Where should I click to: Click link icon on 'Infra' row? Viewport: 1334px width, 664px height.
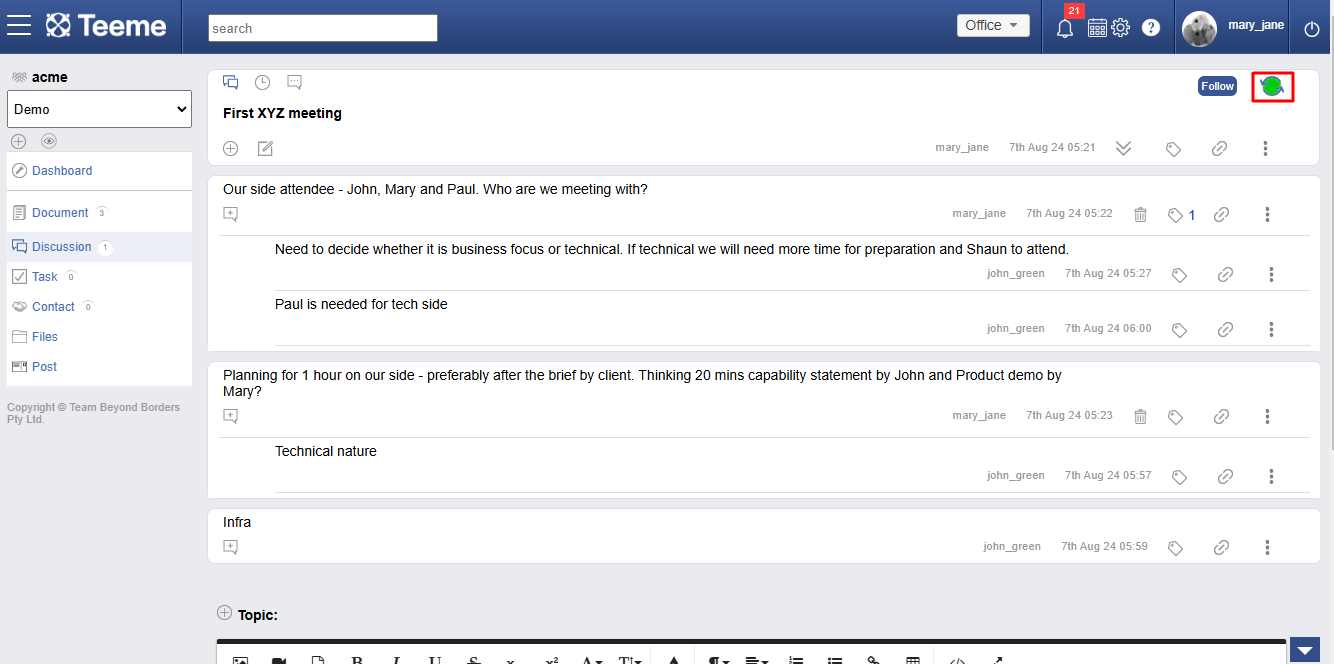coord(1222,547)
